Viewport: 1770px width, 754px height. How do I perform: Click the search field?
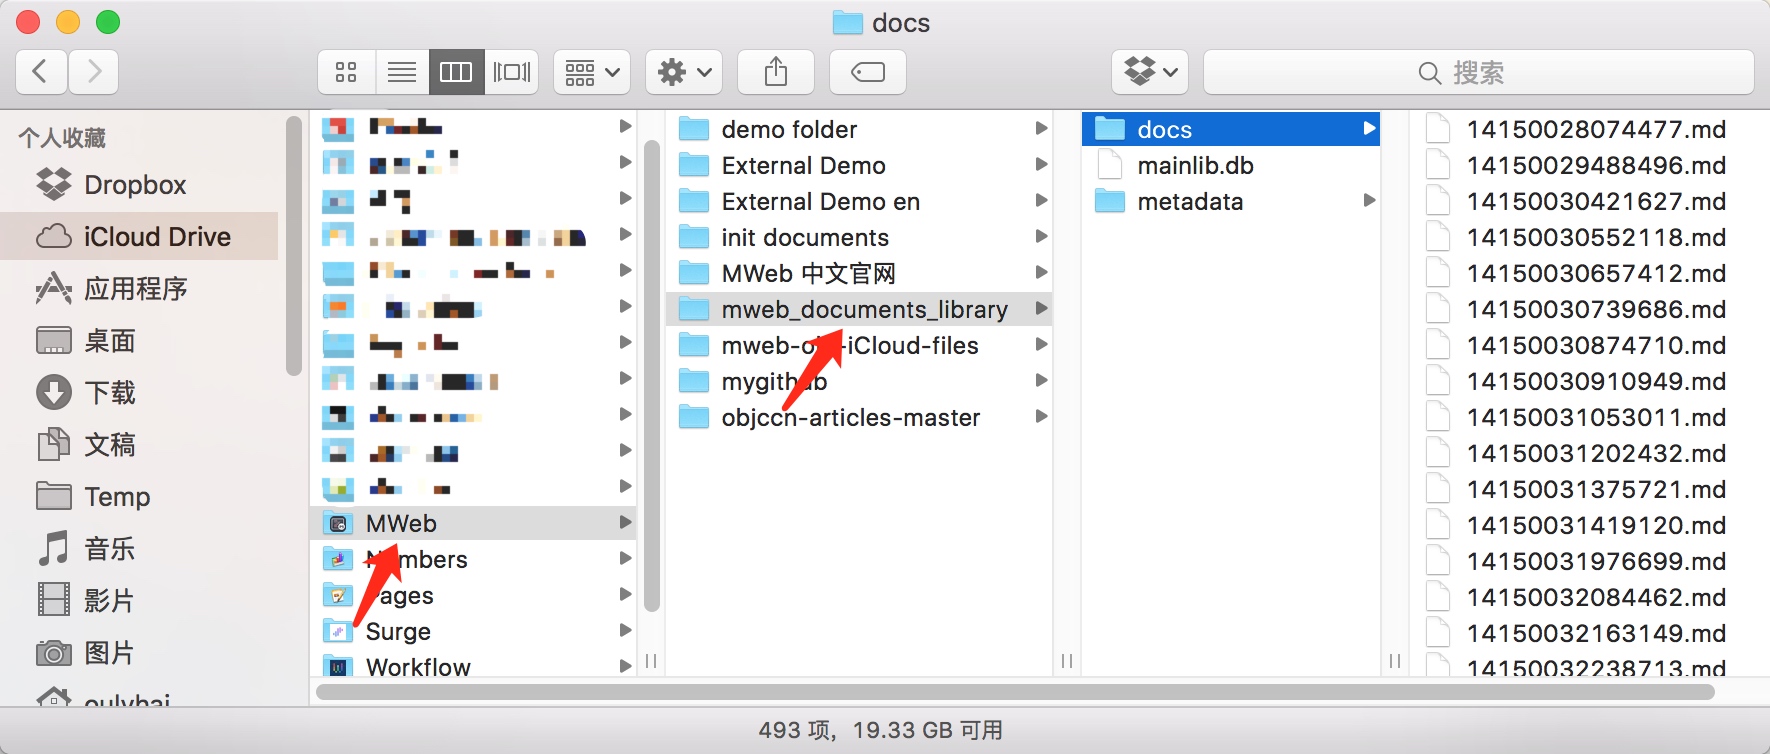click(x=1478, y=72)
